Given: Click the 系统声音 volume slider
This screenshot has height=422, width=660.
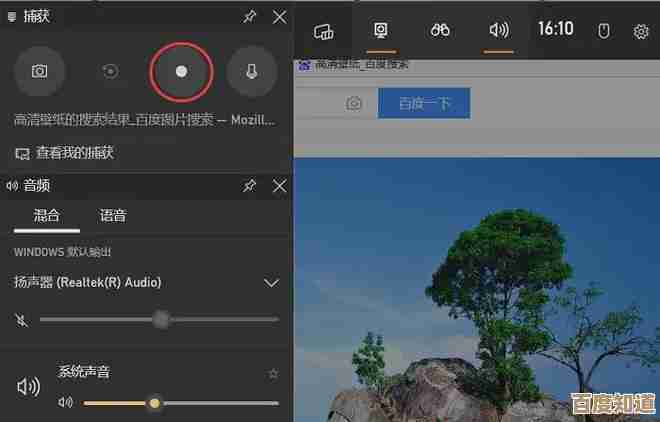Looking at the screenshot, I should pyautogui.click(x=181, y=403).
